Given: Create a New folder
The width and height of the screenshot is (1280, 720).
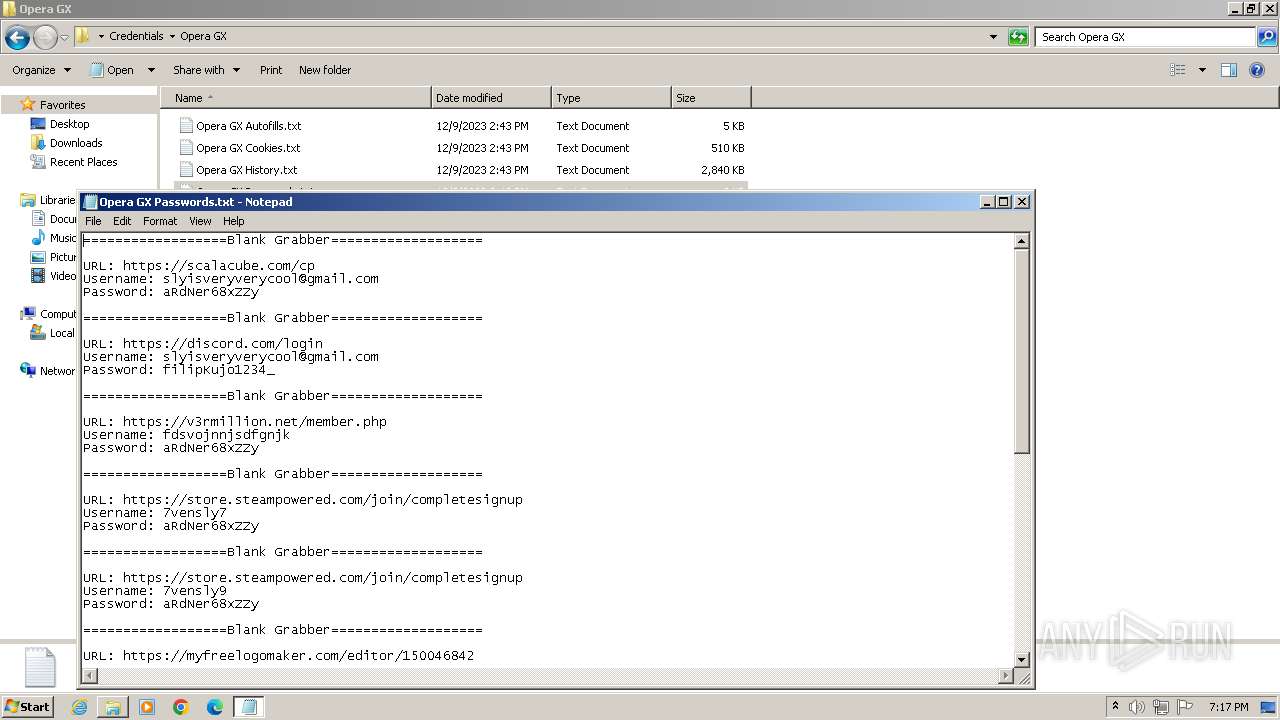Looking at the screenshot, I should pyautogui.click(x=325, y=70).
